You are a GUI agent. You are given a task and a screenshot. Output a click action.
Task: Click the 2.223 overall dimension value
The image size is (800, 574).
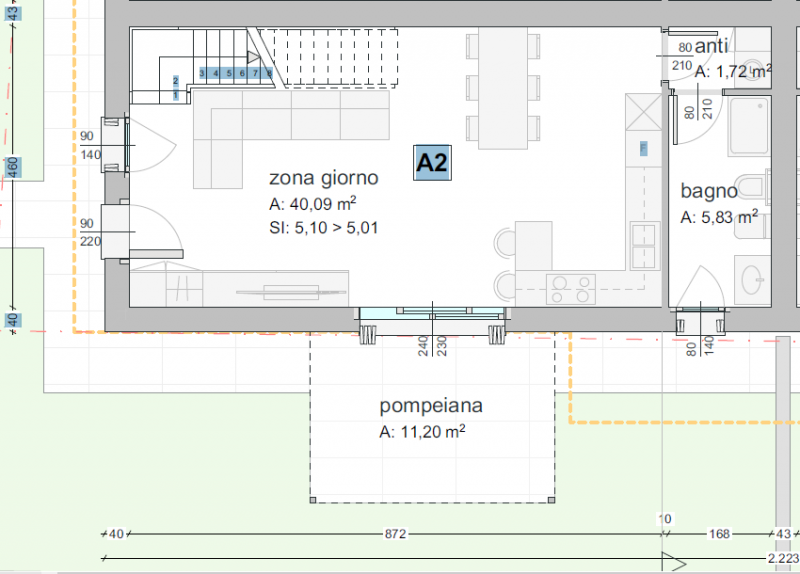click(x=781, y=557)
